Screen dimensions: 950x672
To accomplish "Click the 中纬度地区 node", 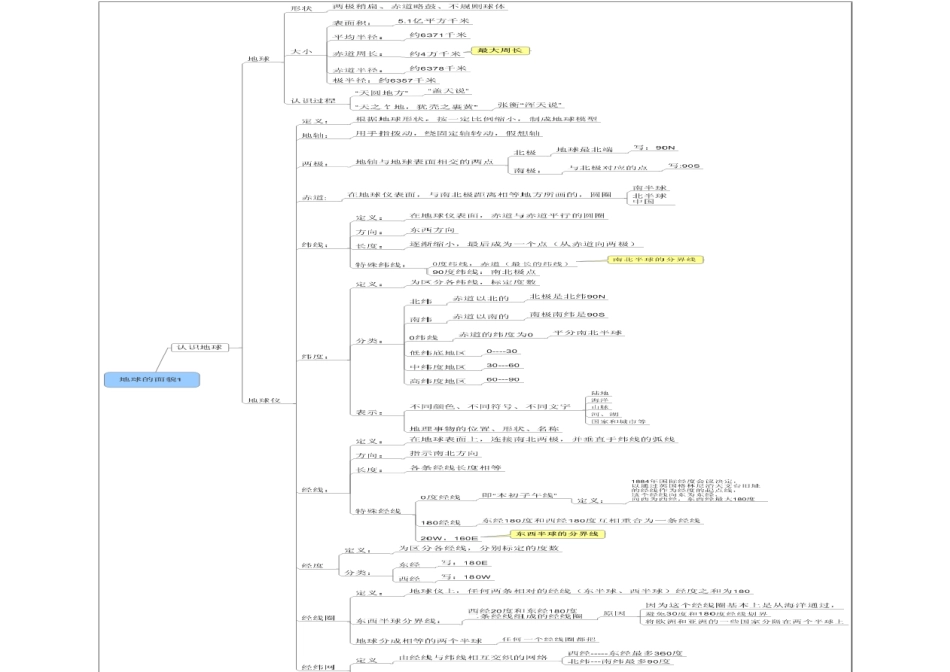I will coord(437,367).
